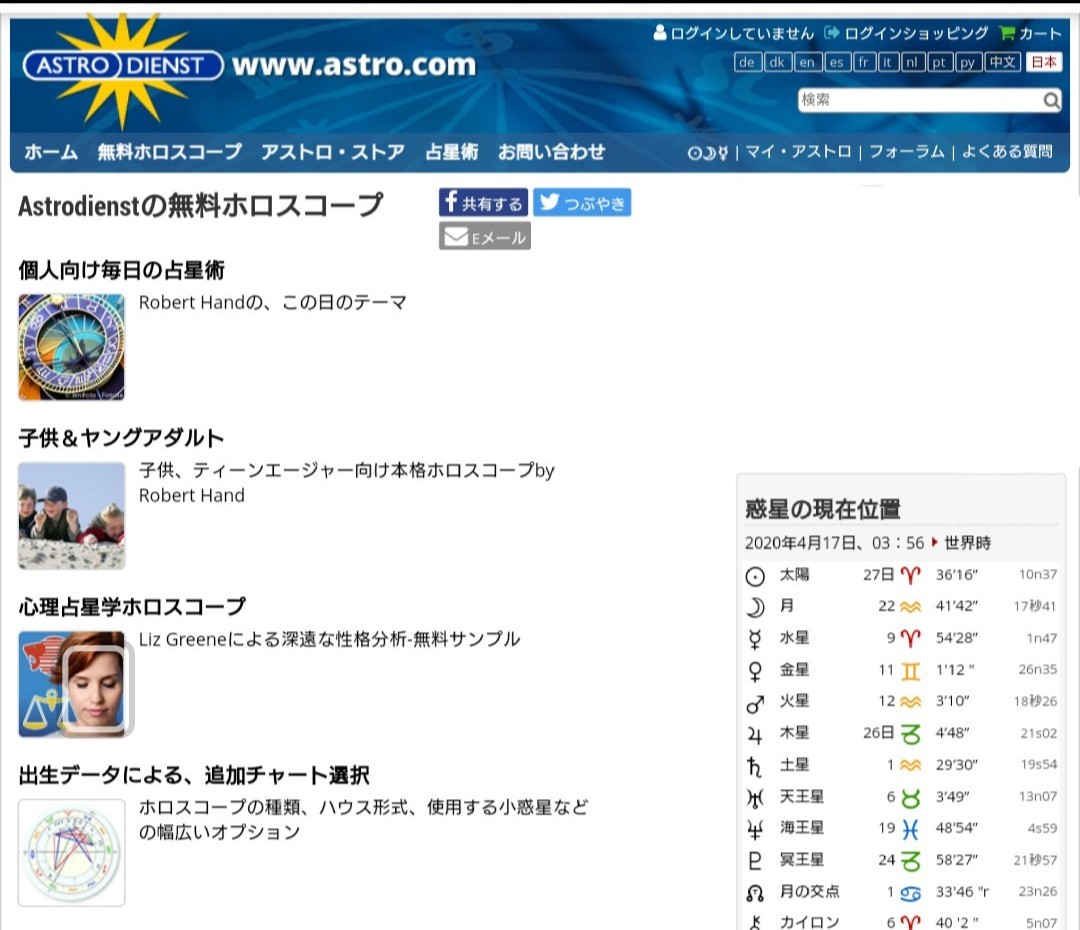Screen dimensions: 1080x930
Task: Open the お問い合わせ menu
Action: click(552, 152)
